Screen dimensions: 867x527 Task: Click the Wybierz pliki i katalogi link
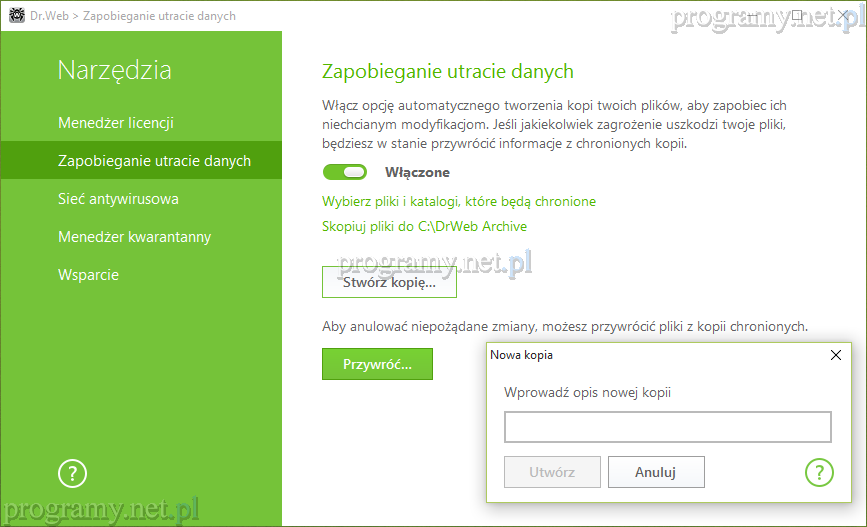coord(459,201)
